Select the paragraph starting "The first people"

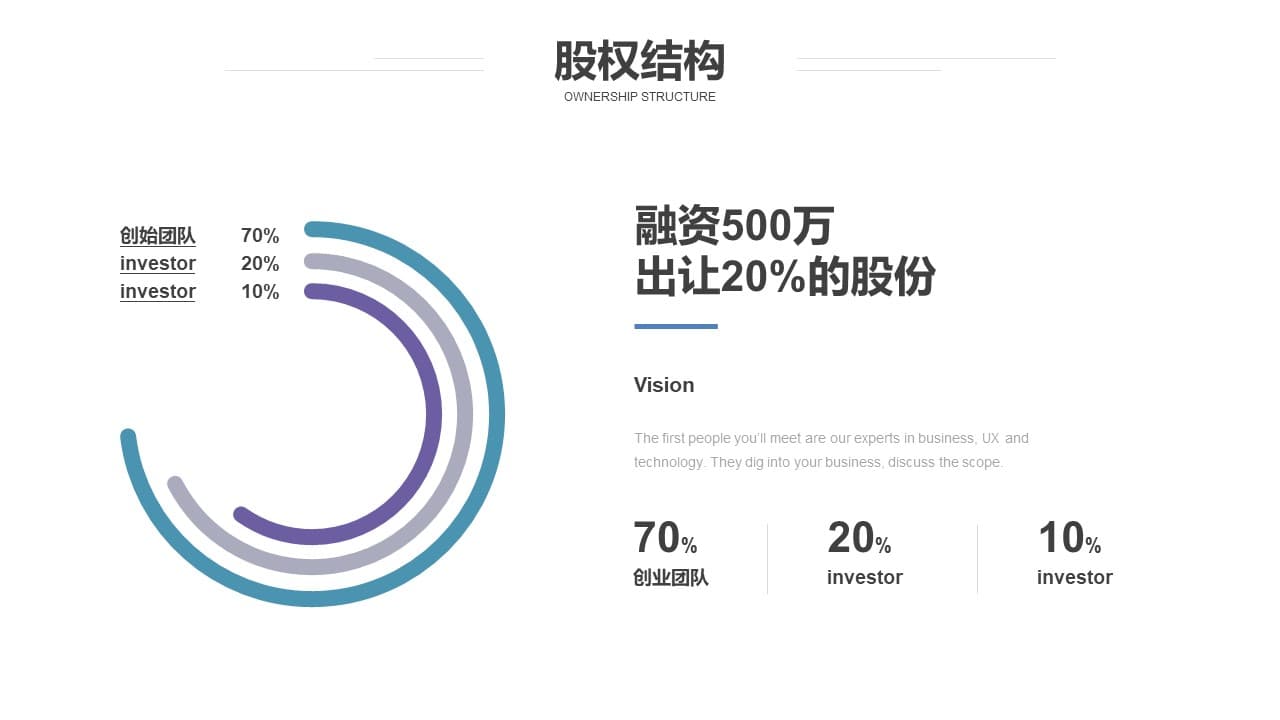[831, 450]
